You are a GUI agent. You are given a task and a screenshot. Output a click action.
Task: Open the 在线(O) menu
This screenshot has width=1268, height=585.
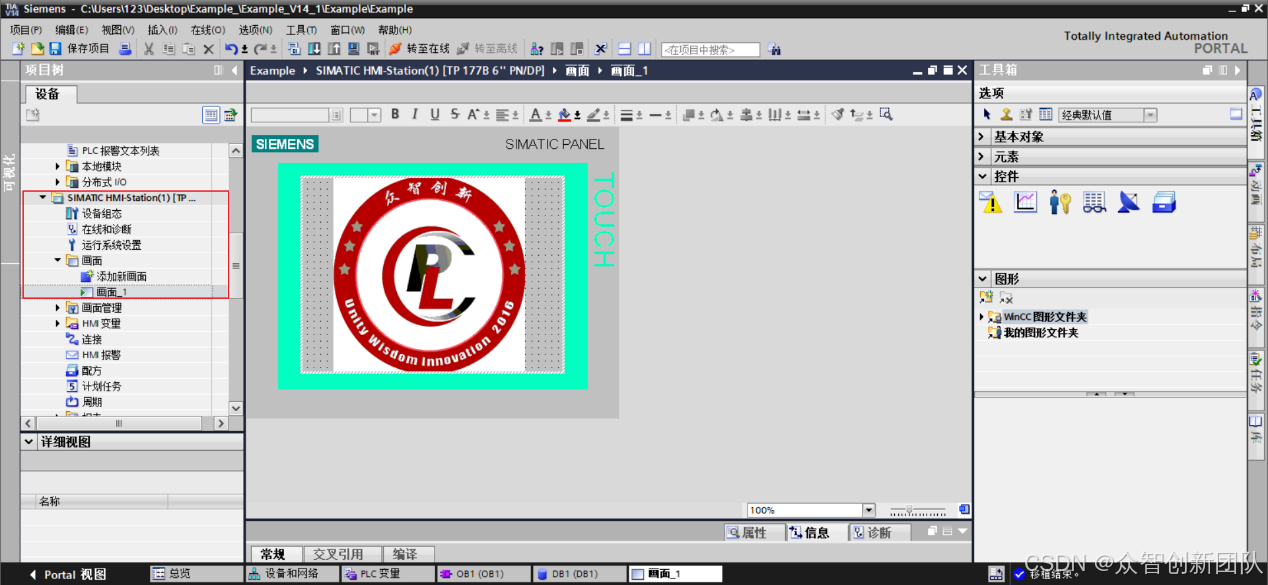pos(208,30)
